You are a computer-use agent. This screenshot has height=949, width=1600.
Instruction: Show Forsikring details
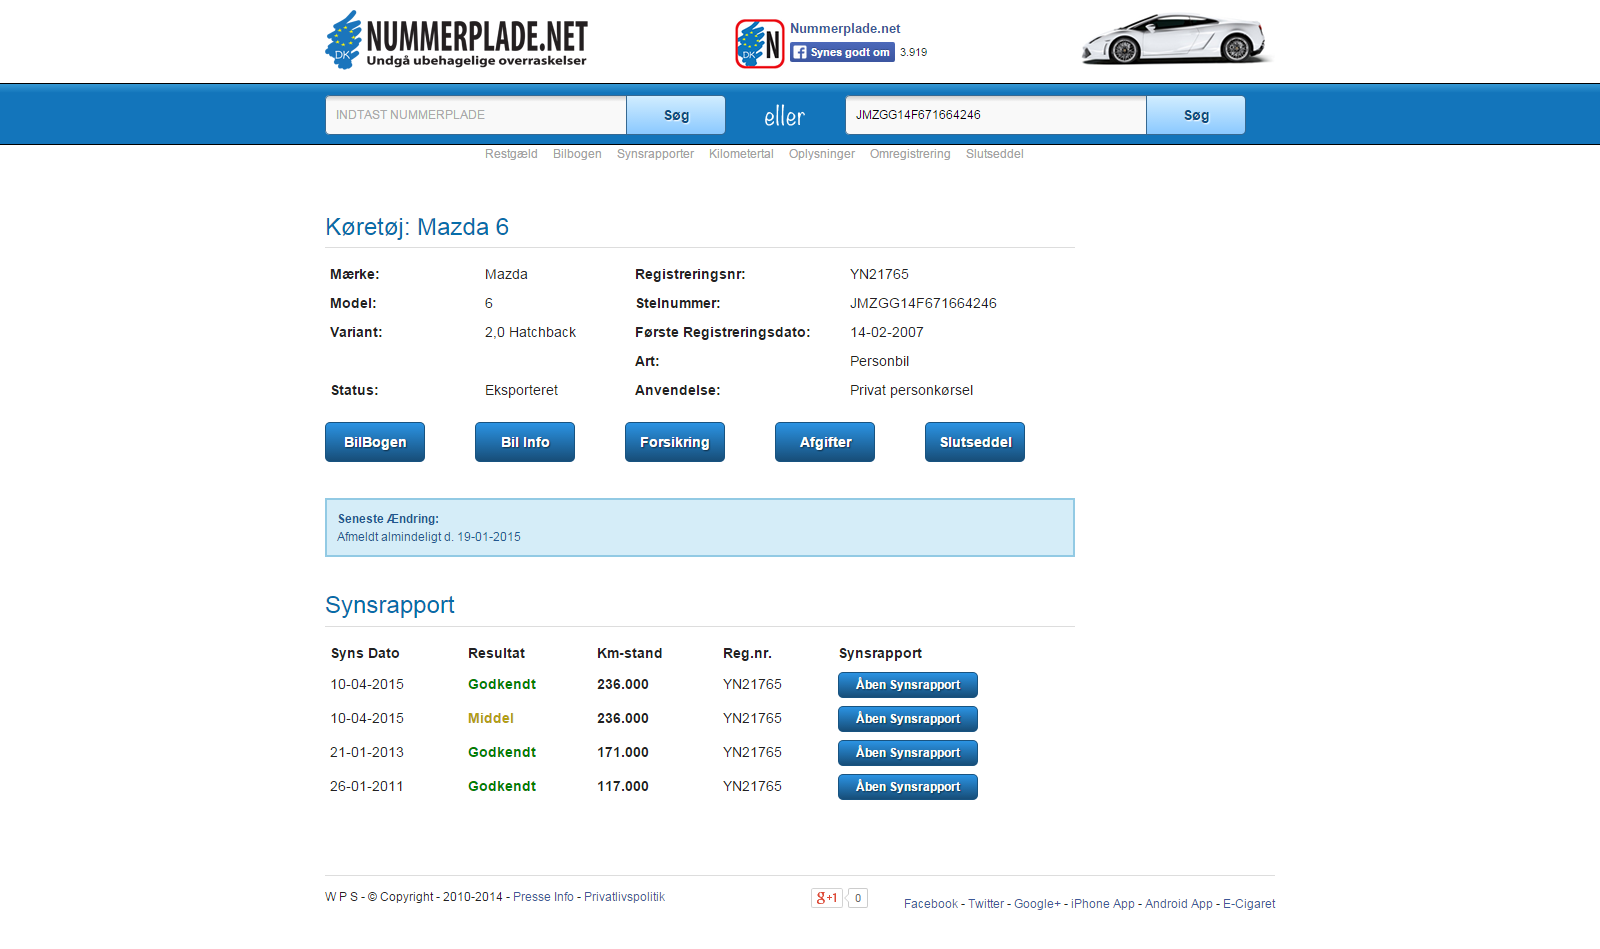tap(675, 442)
